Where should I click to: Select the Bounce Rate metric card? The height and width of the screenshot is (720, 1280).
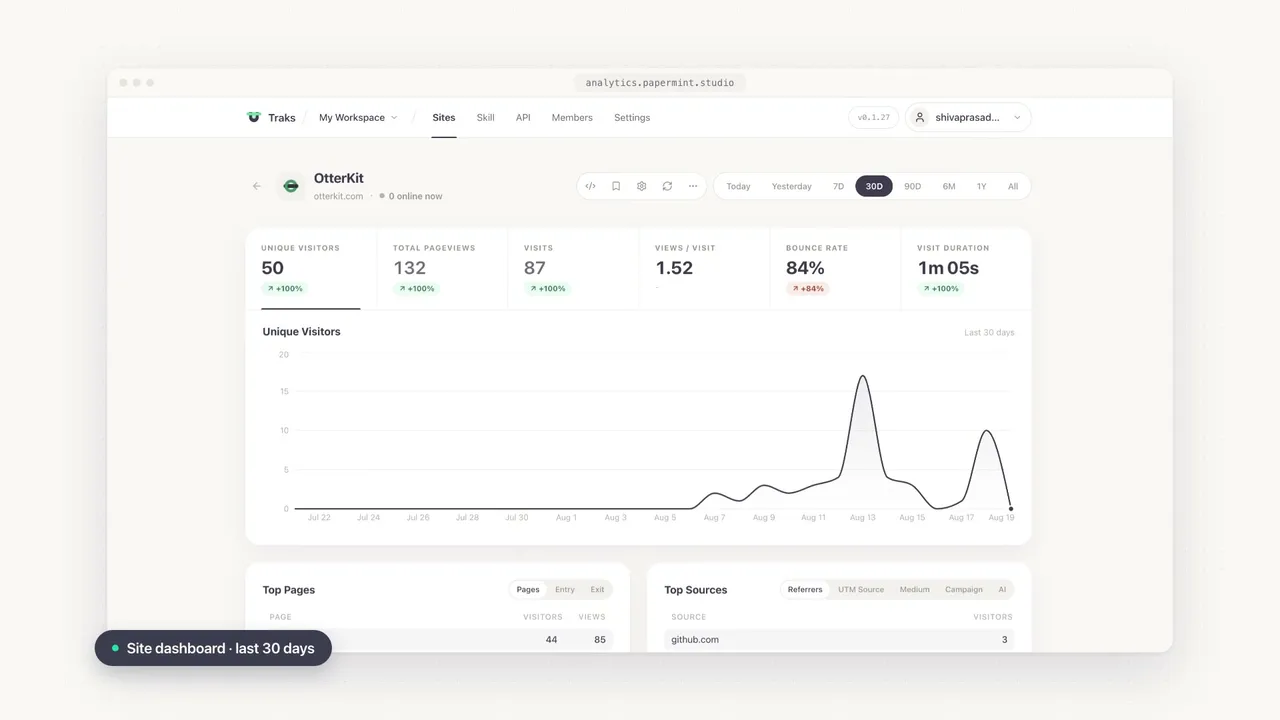point(835,269)
